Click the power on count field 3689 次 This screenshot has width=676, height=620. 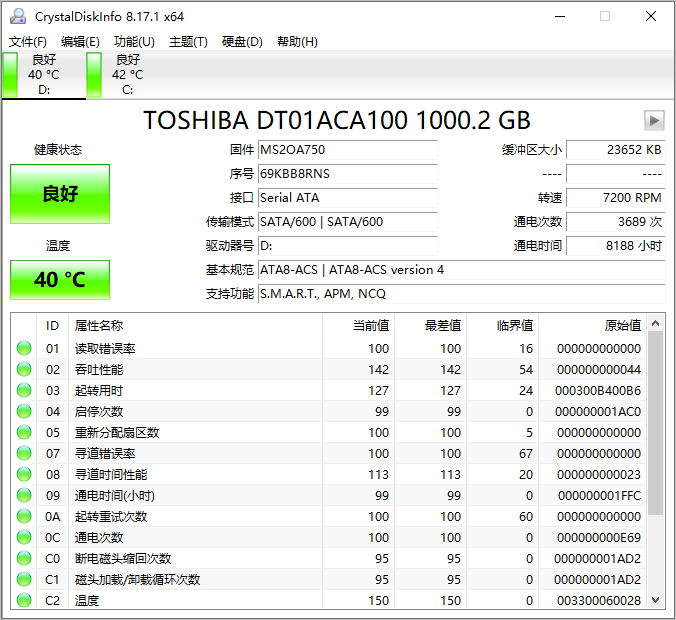coord(616,222)
